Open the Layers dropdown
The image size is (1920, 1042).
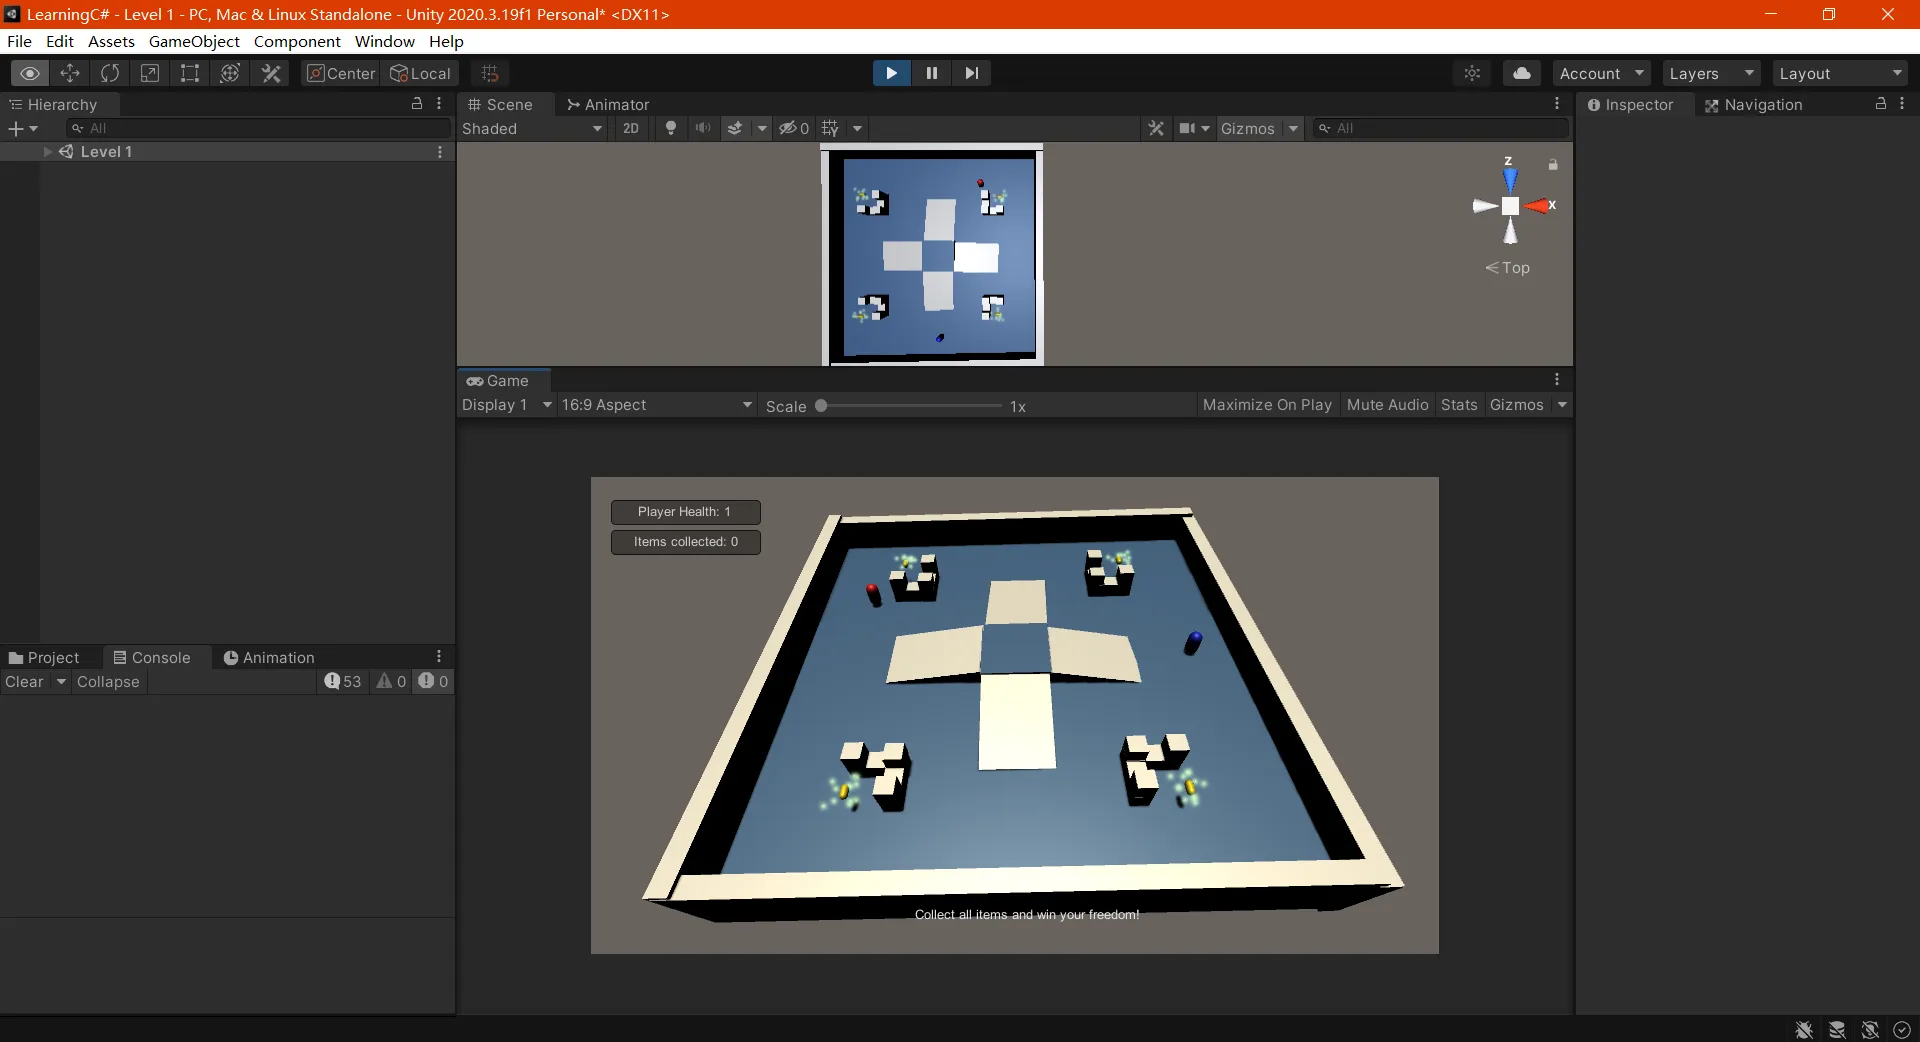click(x=1711, y=74)
